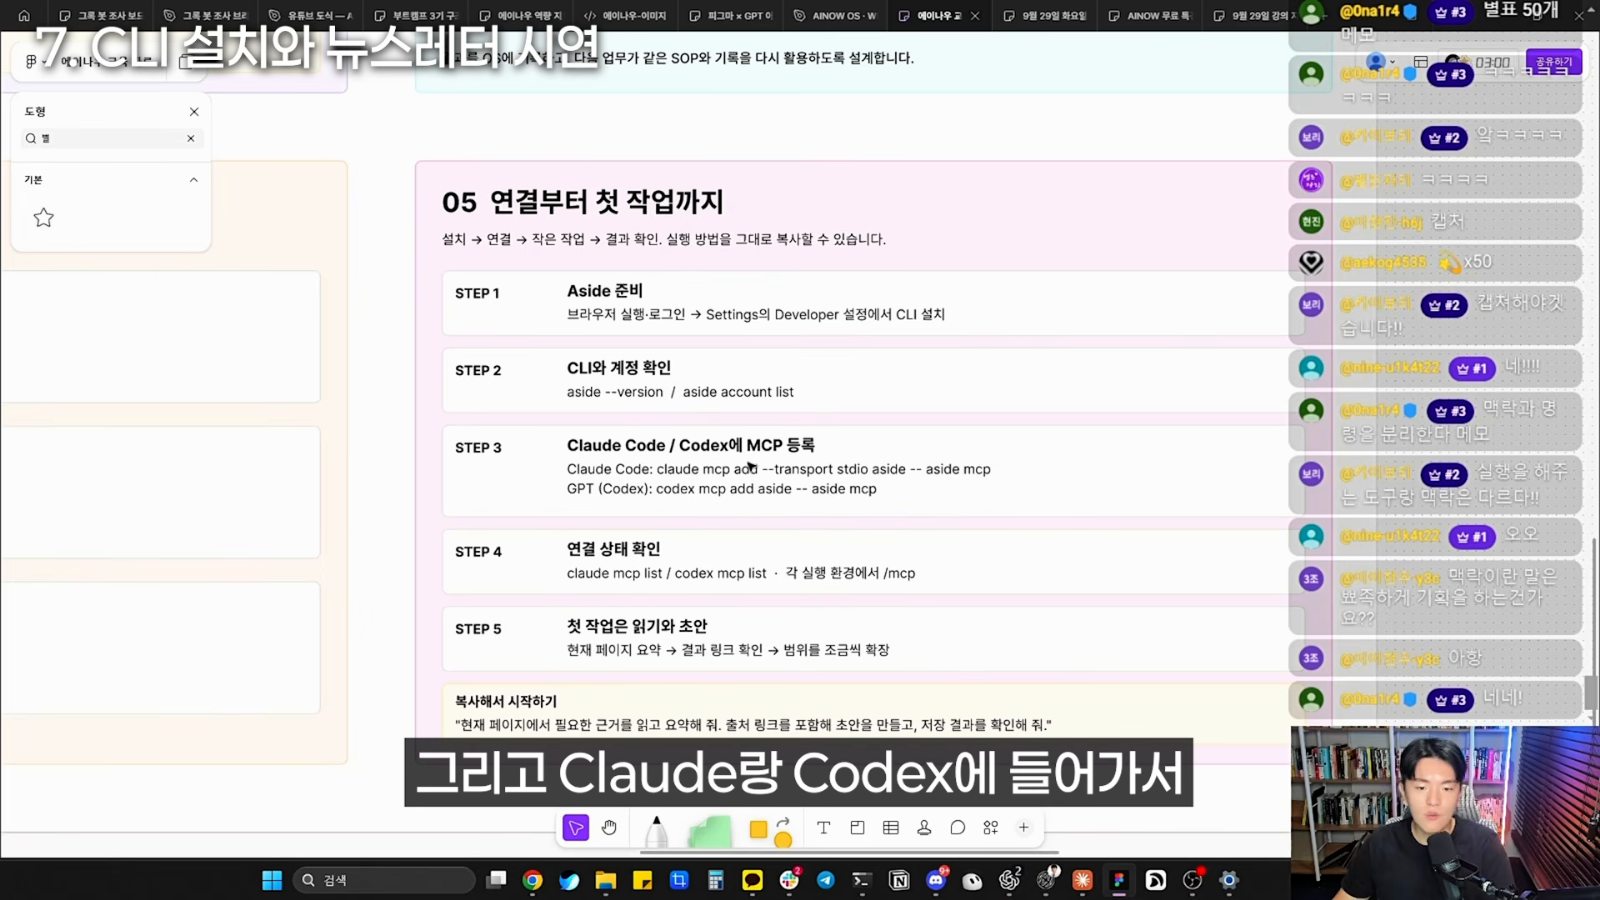
Task: Open the Terminal from the taskbar
Action: click(x=862, y=880)
